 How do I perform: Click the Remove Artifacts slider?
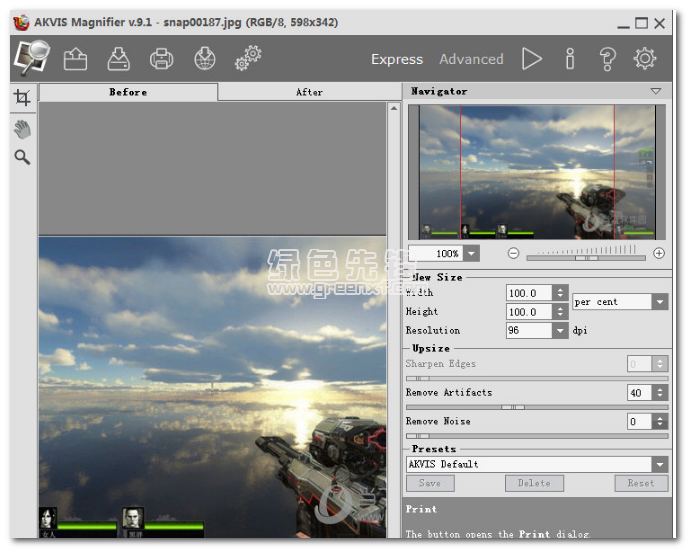pyautogui.click(x=537, y=407)
